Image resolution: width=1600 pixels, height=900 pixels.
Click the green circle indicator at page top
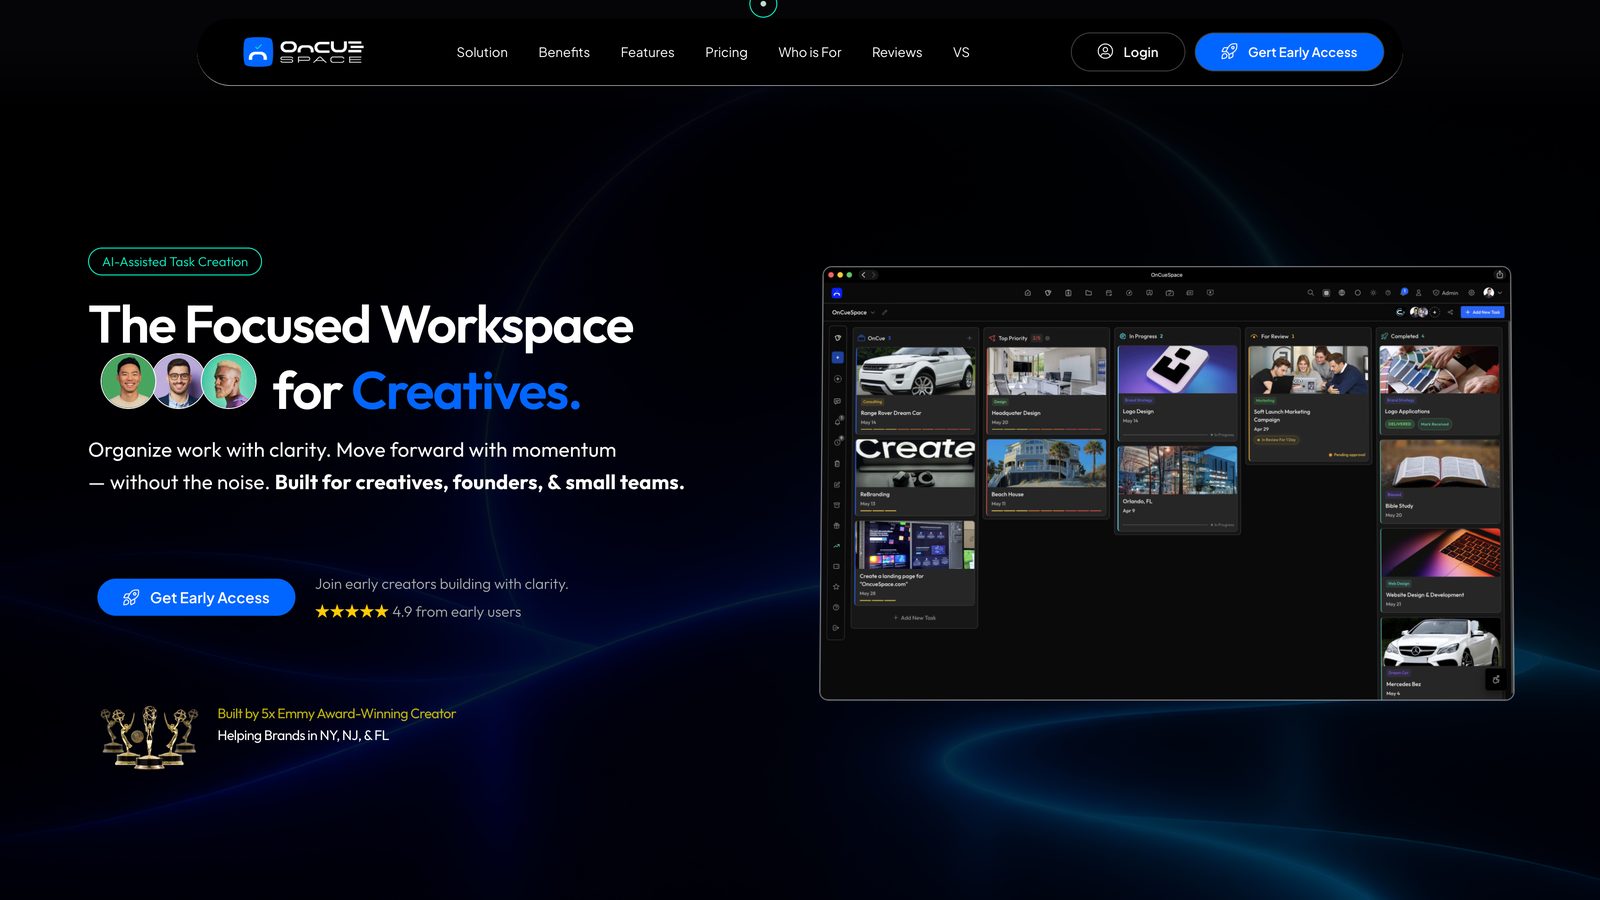click(763, 5)
